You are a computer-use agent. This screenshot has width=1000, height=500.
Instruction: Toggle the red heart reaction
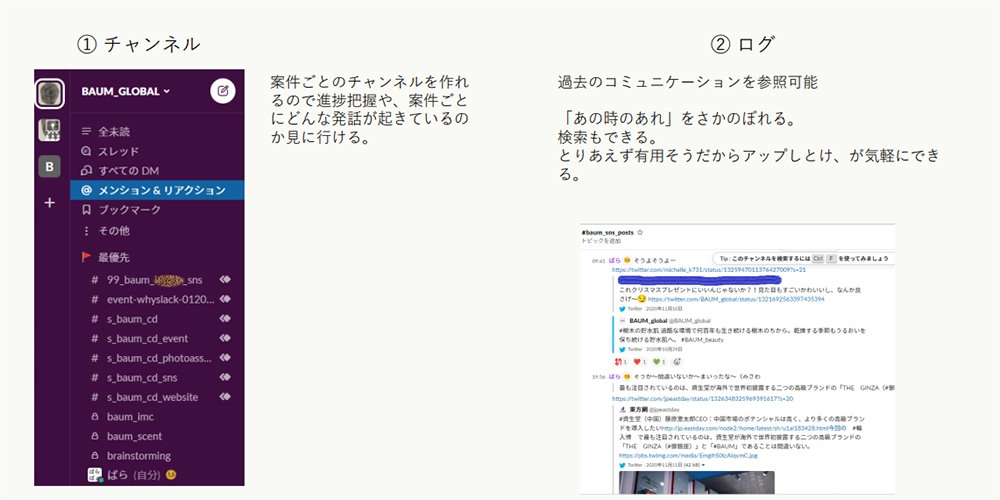[x=640, y=362]
